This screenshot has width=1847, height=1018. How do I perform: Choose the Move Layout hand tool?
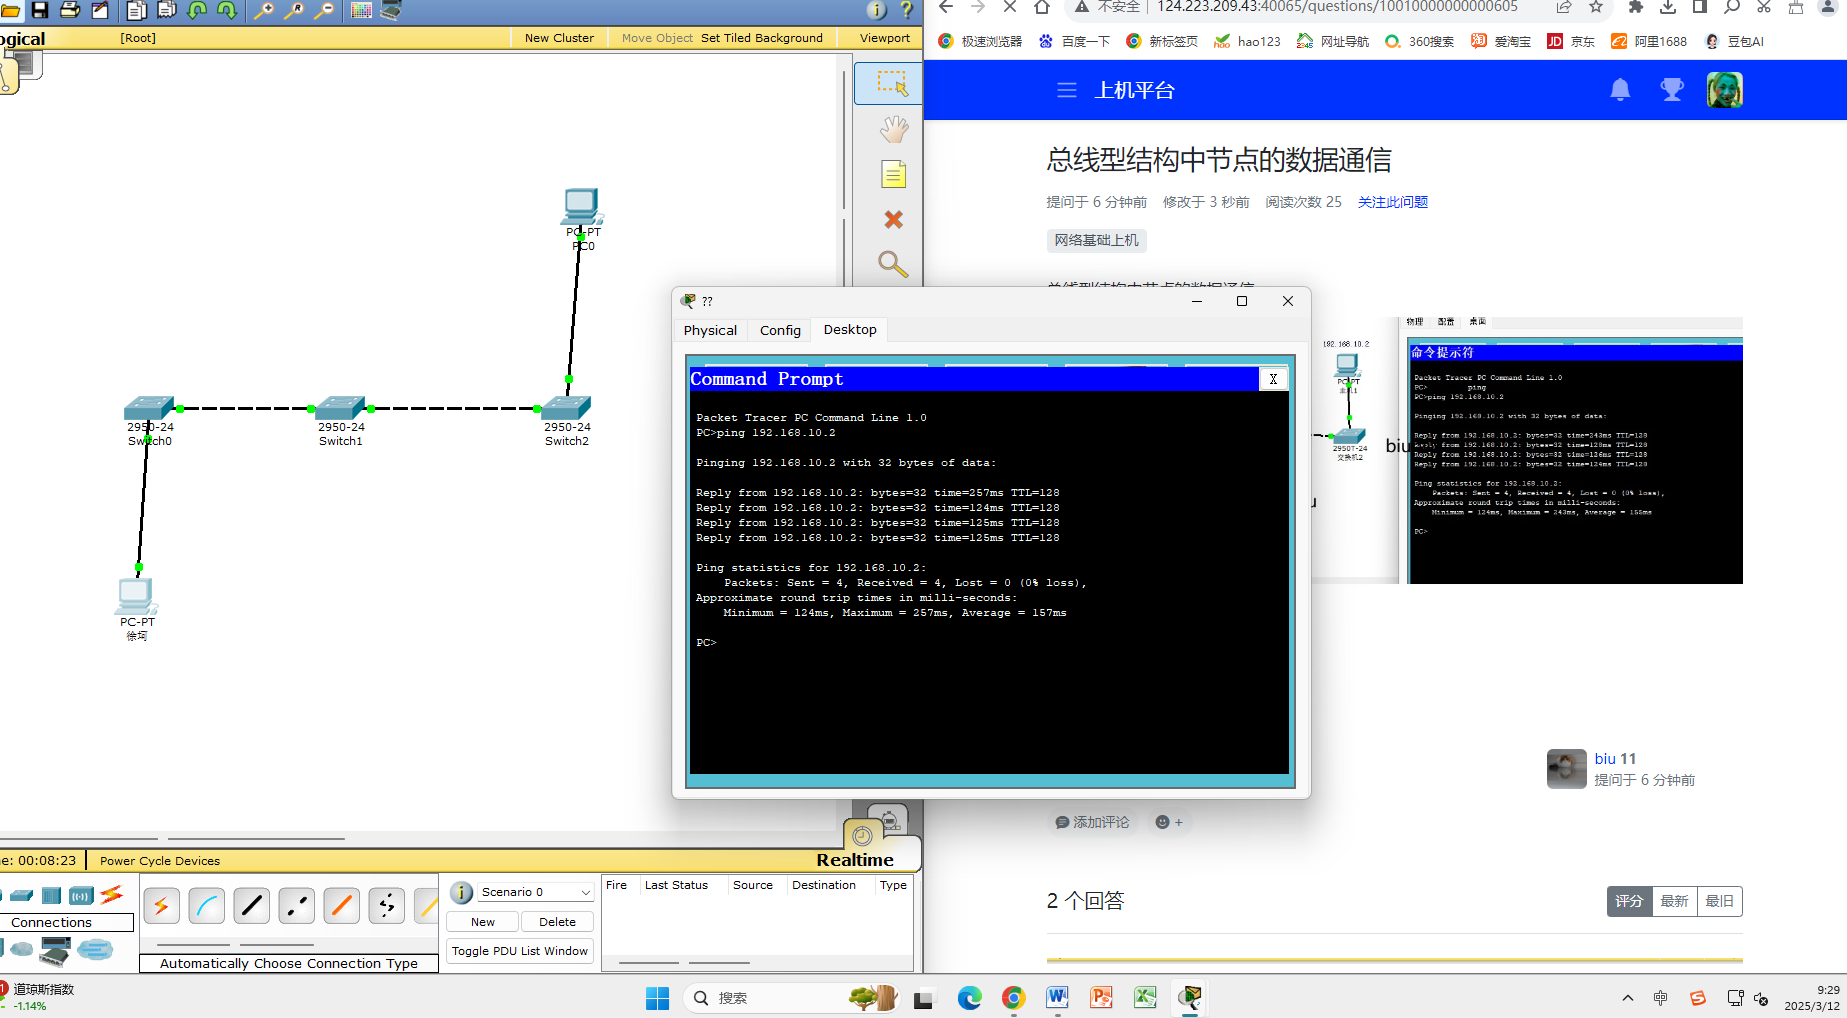click(x=893, y=129)
